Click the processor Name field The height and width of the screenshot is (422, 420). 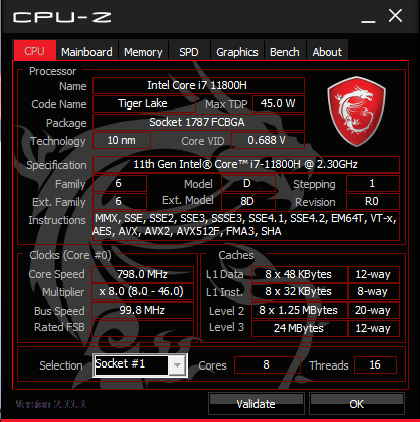click(198, 85)
